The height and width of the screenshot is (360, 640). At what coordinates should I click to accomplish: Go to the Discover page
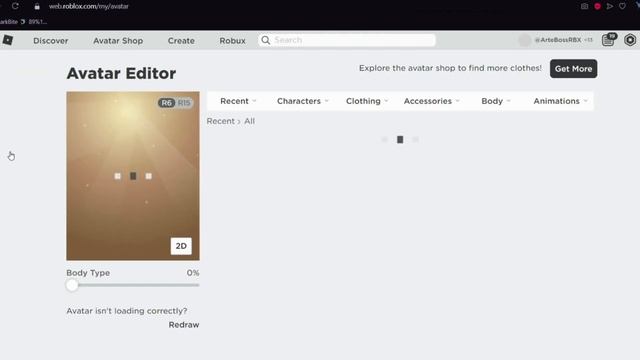51,40
